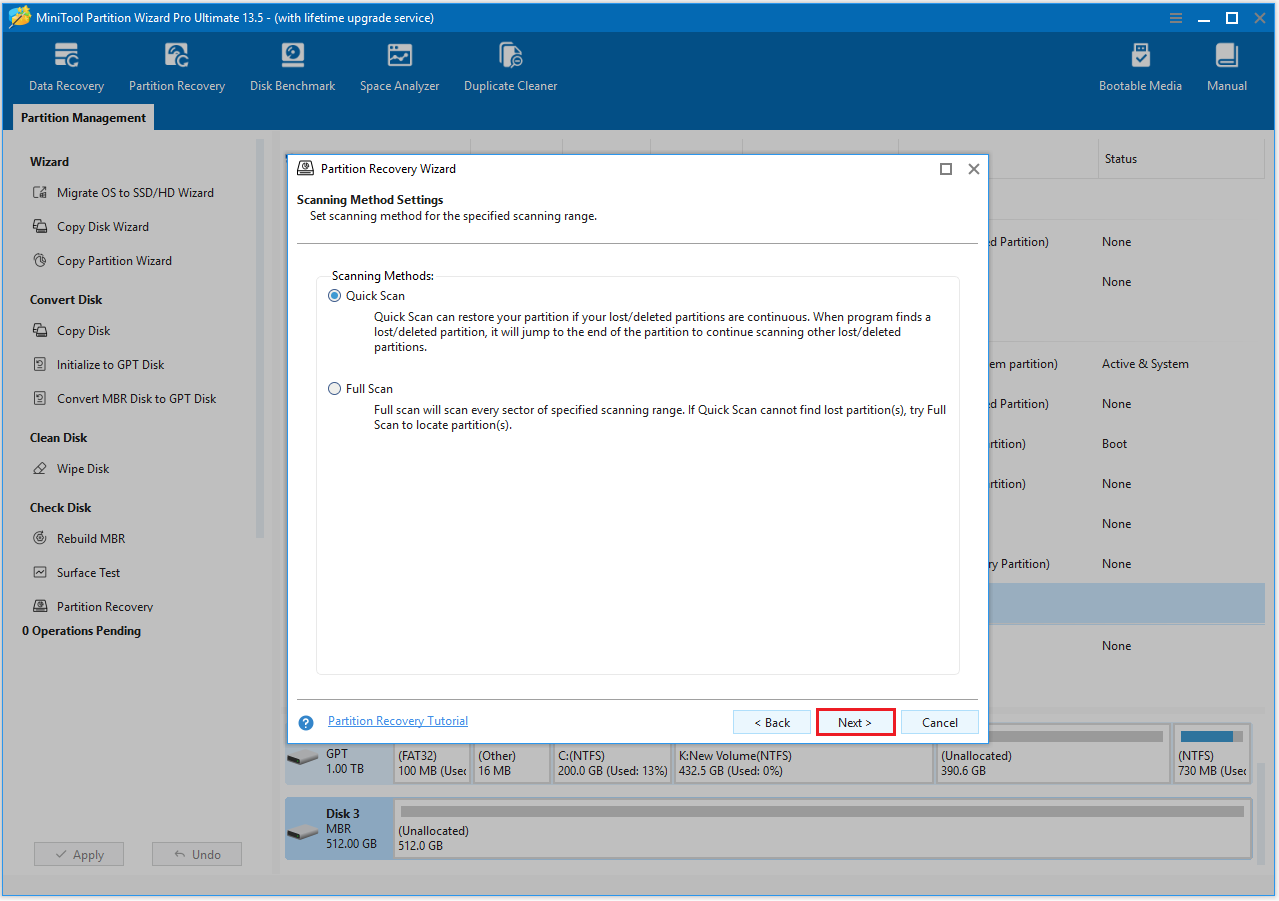Start the Duplicate Cleaner
The width and height of the screenshot is (1279, 901).
pos(510,65)
